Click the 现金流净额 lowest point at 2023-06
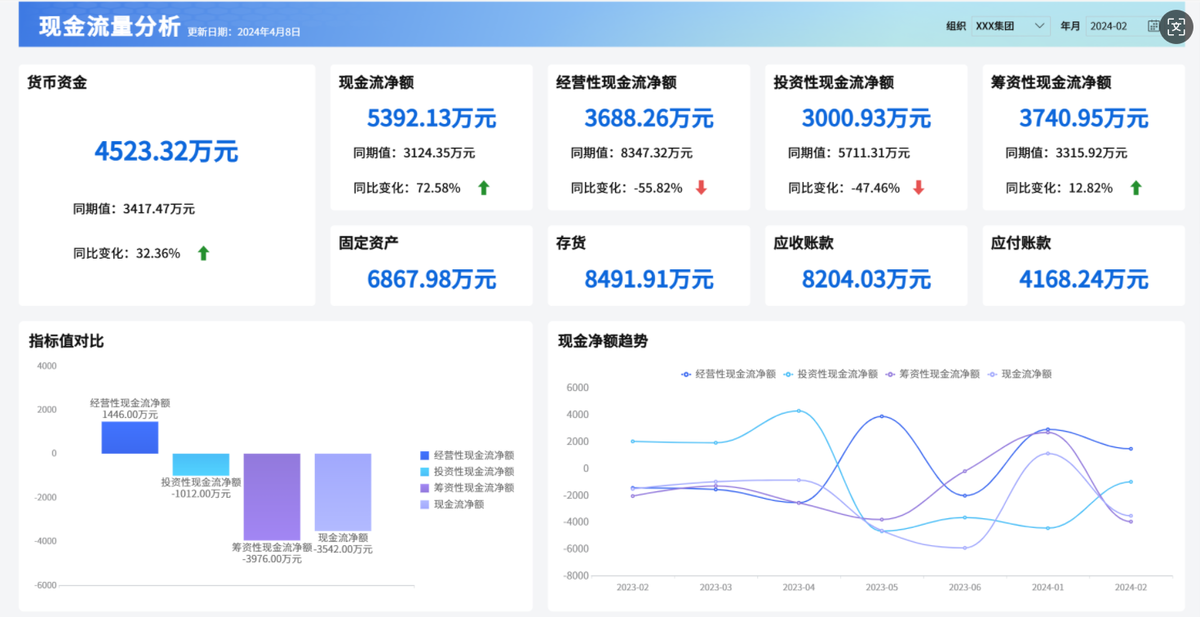The height and width of the screenshot is (617, 1200). pos(964,548)
